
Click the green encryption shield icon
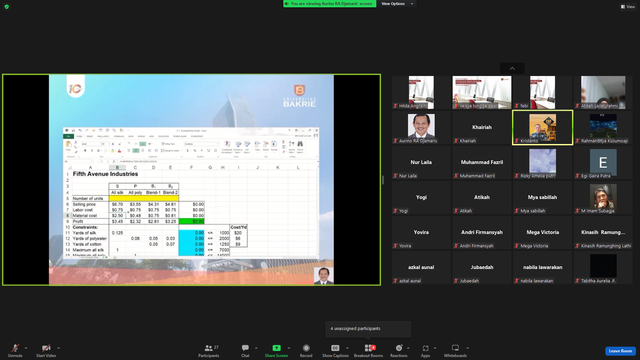[x=7, y=7]
